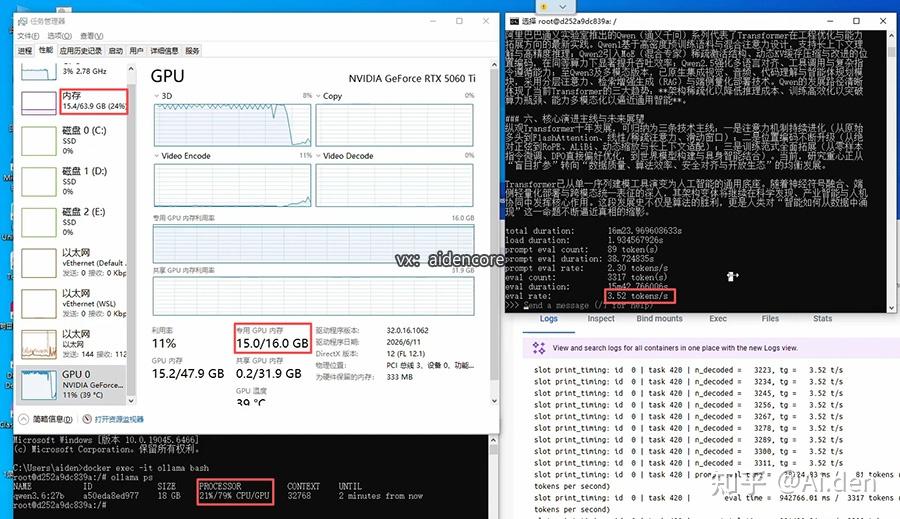Click the dropdown chevron at top screen edge
The width and height of the screenshot is (900, 519).
(563, 7)
